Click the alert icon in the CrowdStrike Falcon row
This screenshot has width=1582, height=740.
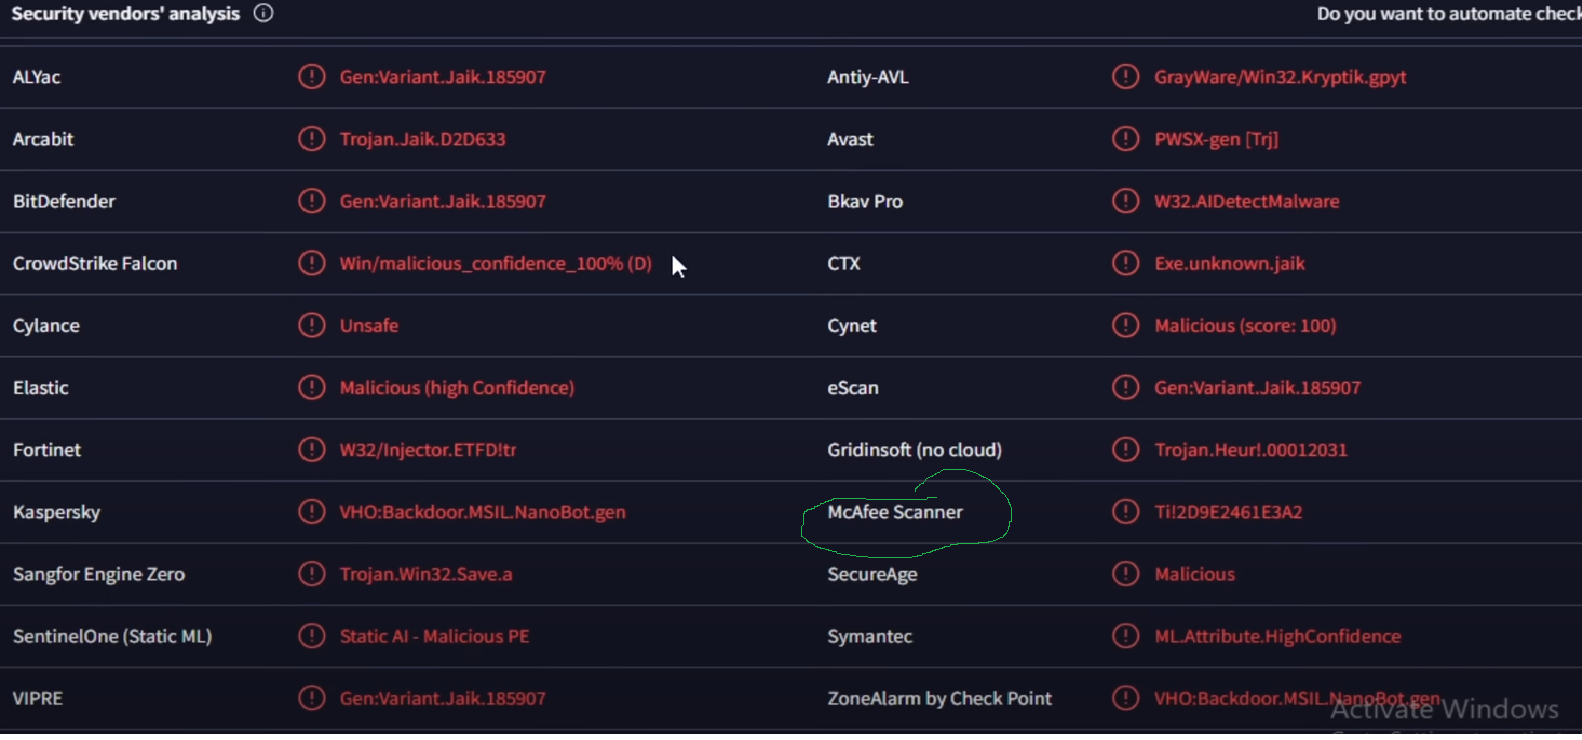point(312,263)
